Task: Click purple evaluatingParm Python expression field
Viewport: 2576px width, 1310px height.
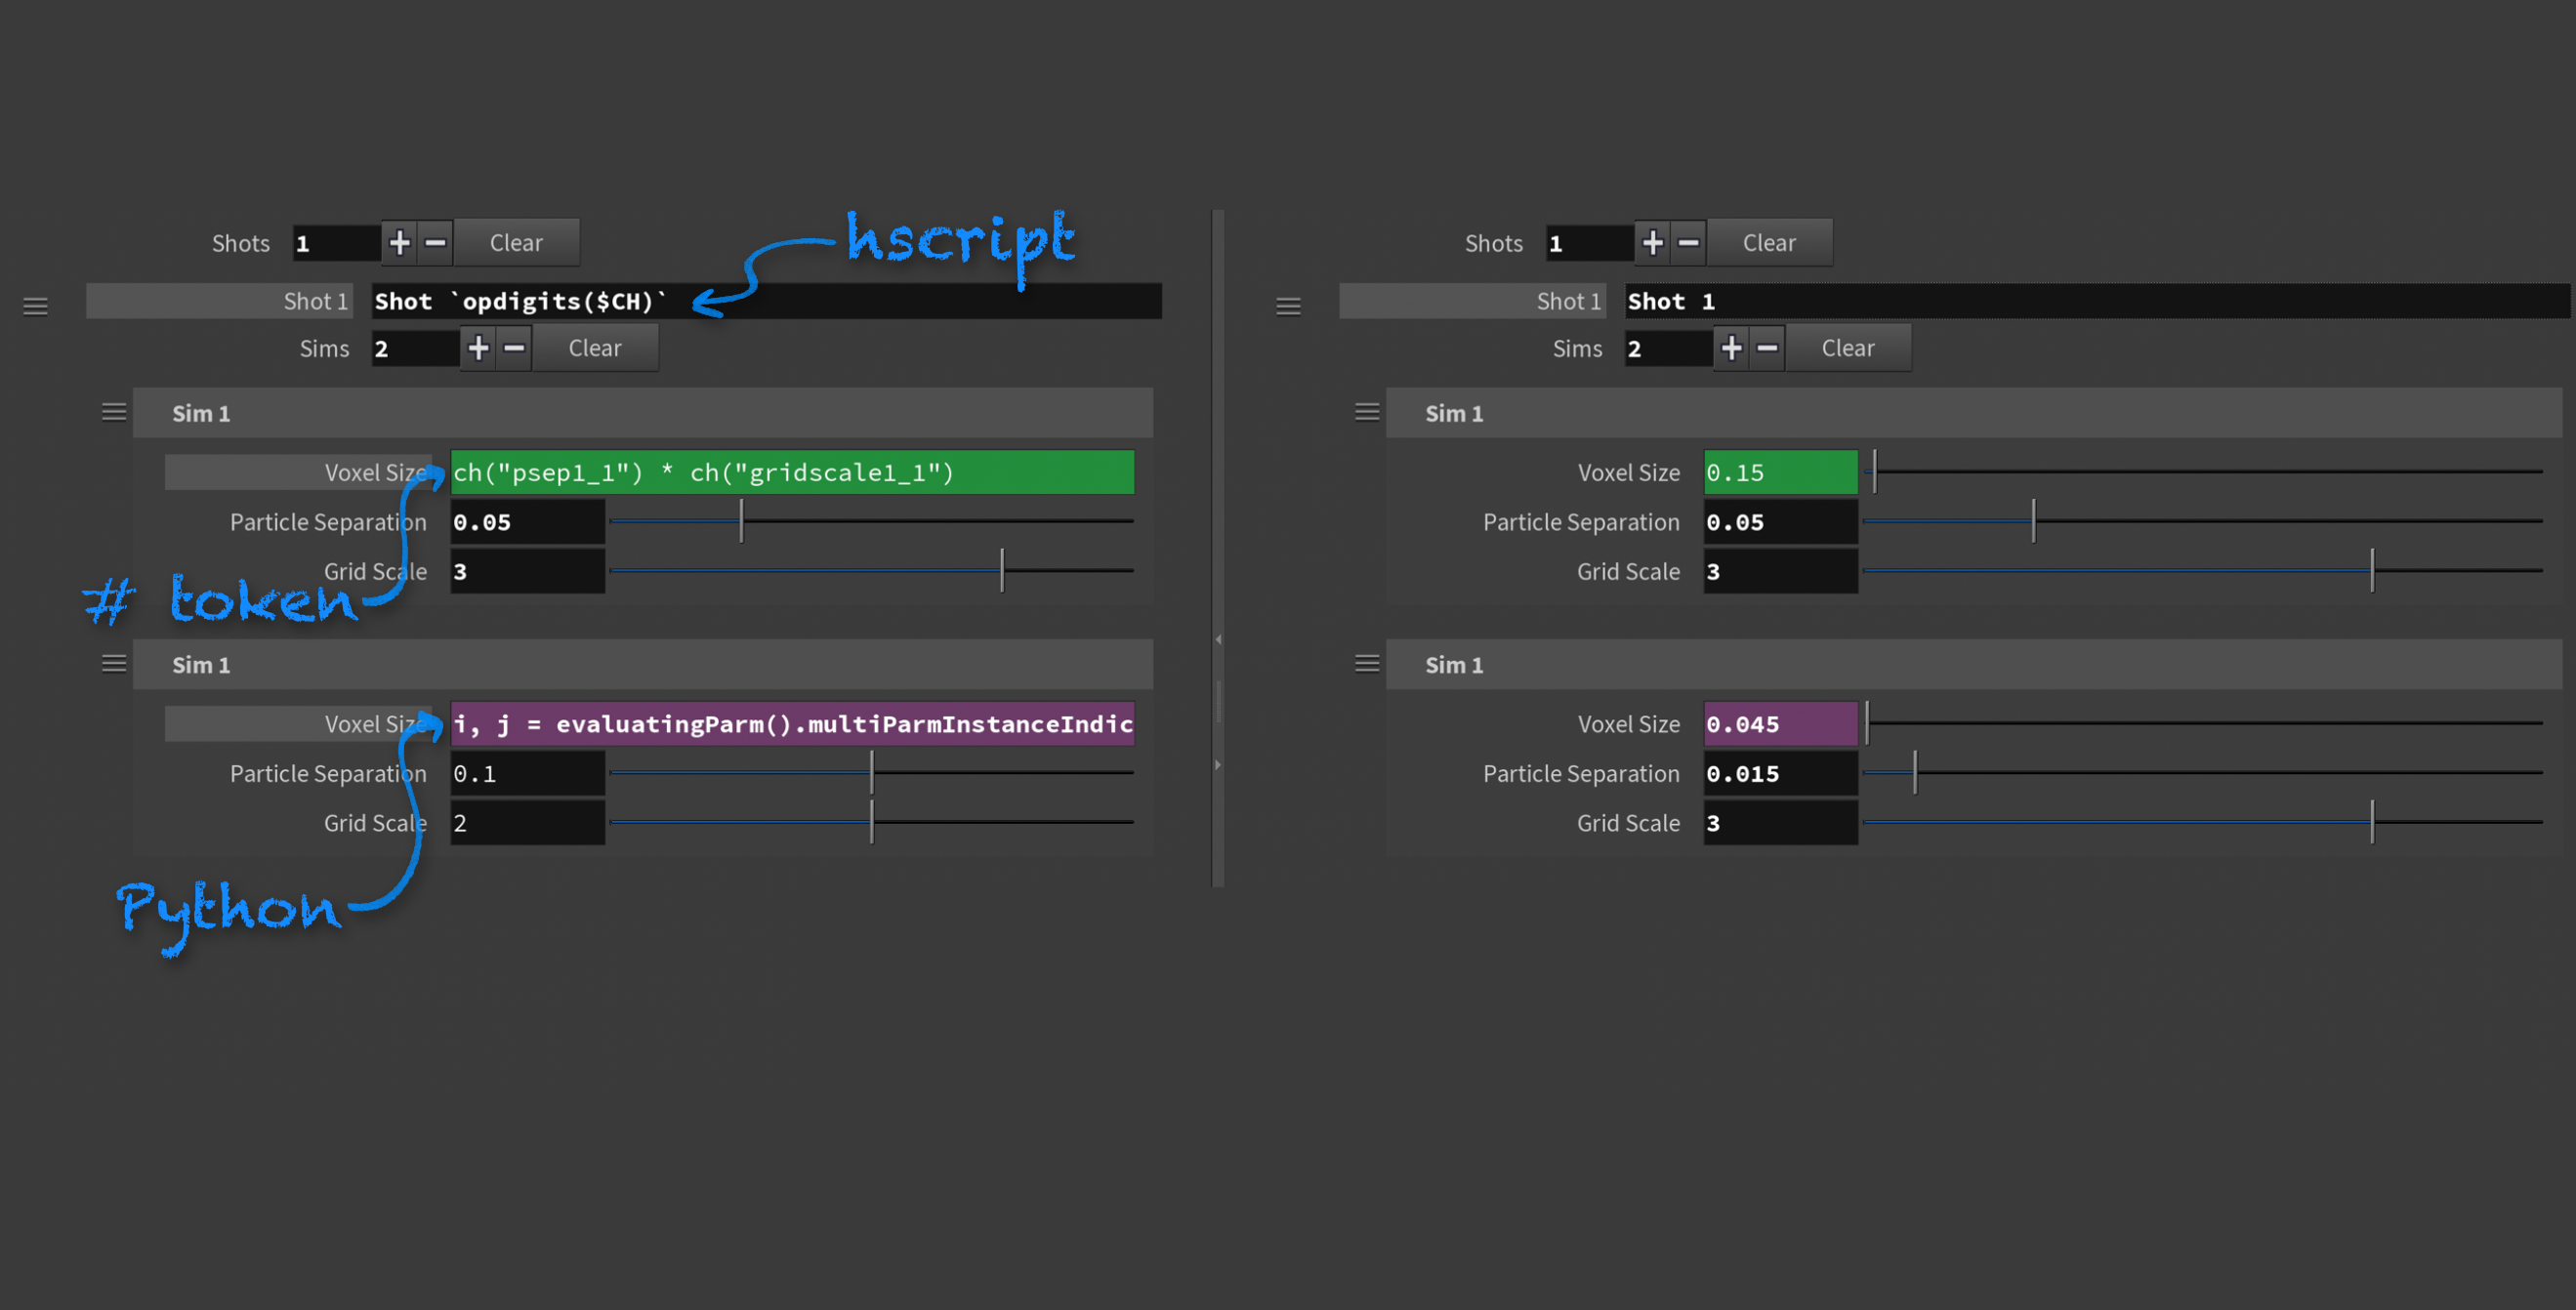Action: point(792,724)
